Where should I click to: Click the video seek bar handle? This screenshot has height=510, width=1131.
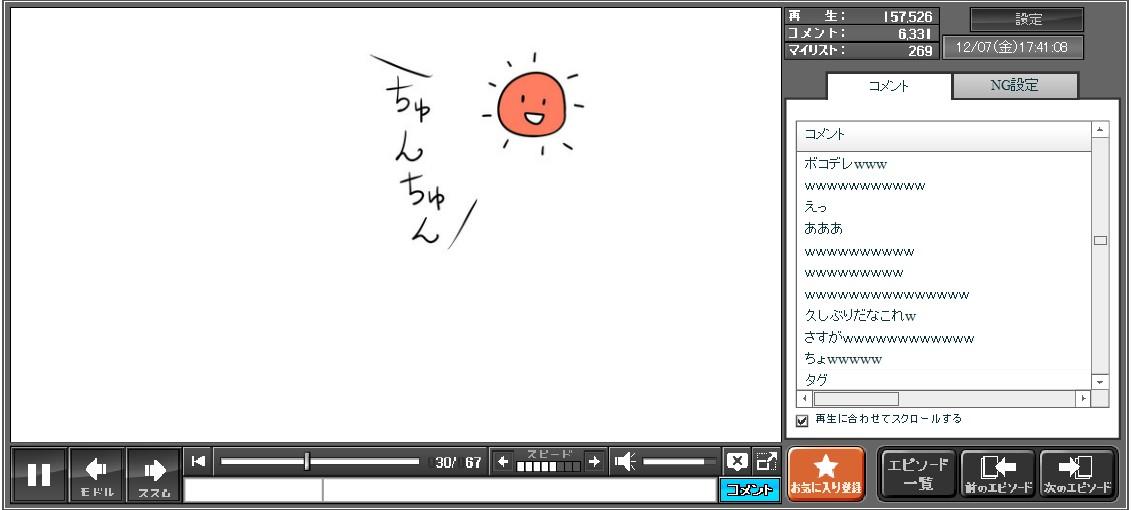[x=307, y=462]
